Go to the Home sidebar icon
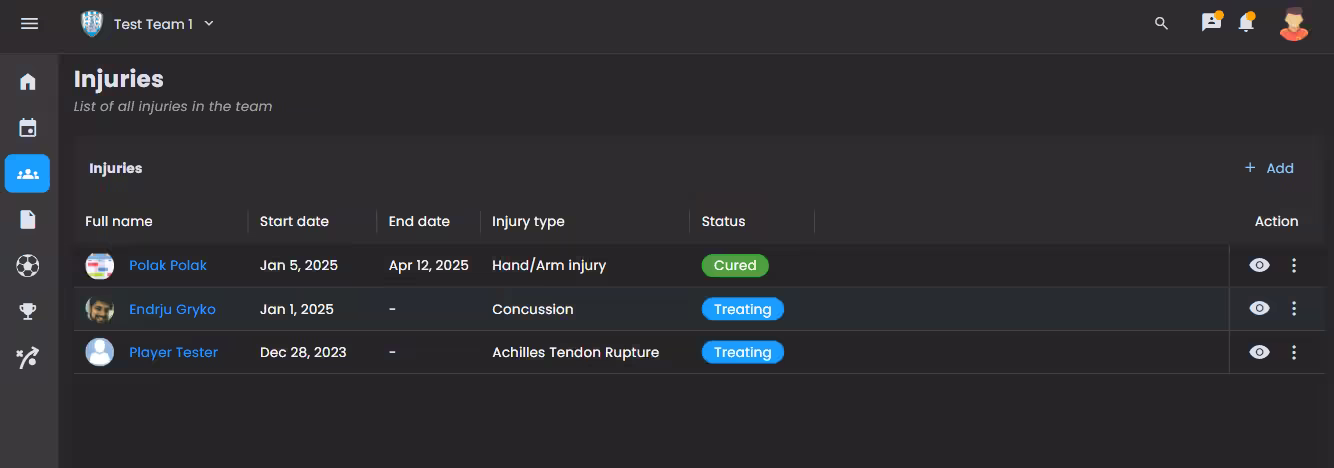 (x=28, y=82)
